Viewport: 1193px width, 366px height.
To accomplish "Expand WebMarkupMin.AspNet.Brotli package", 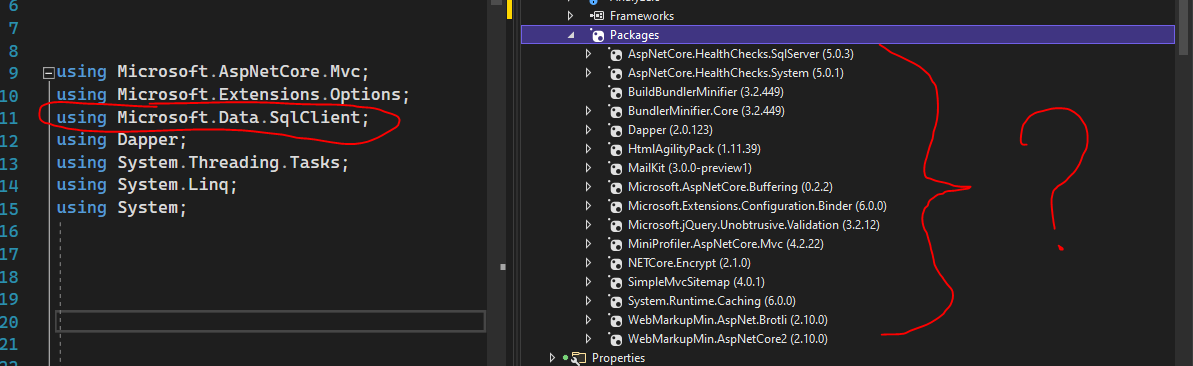I will click(x=588, y=320).
